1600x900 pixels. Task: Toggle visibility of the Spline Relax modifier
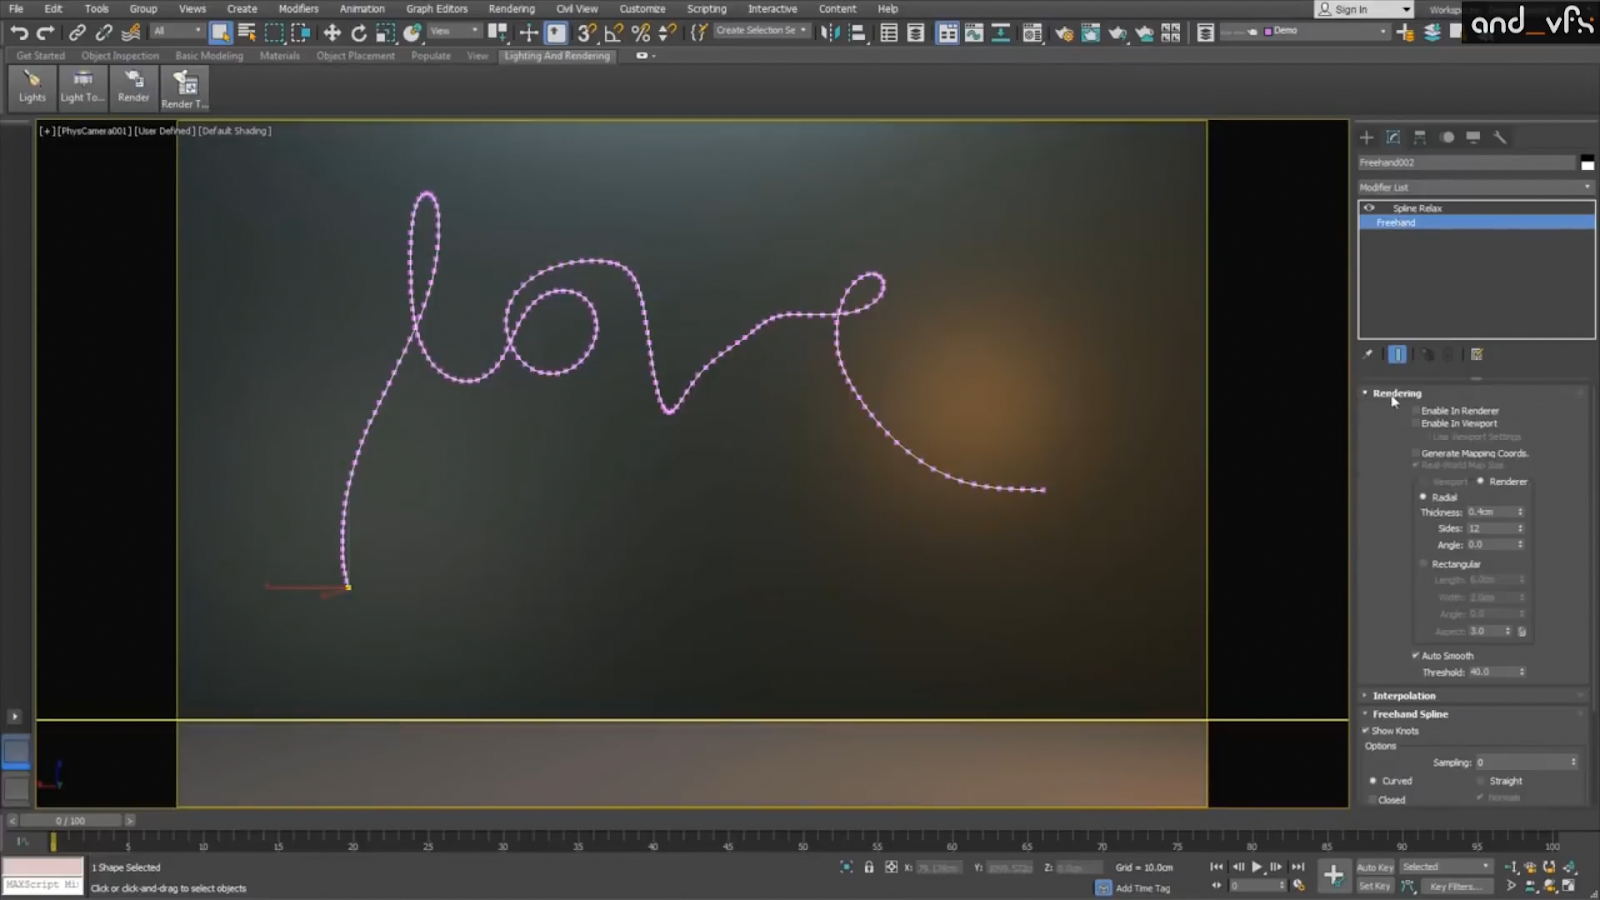[1369, 208]
